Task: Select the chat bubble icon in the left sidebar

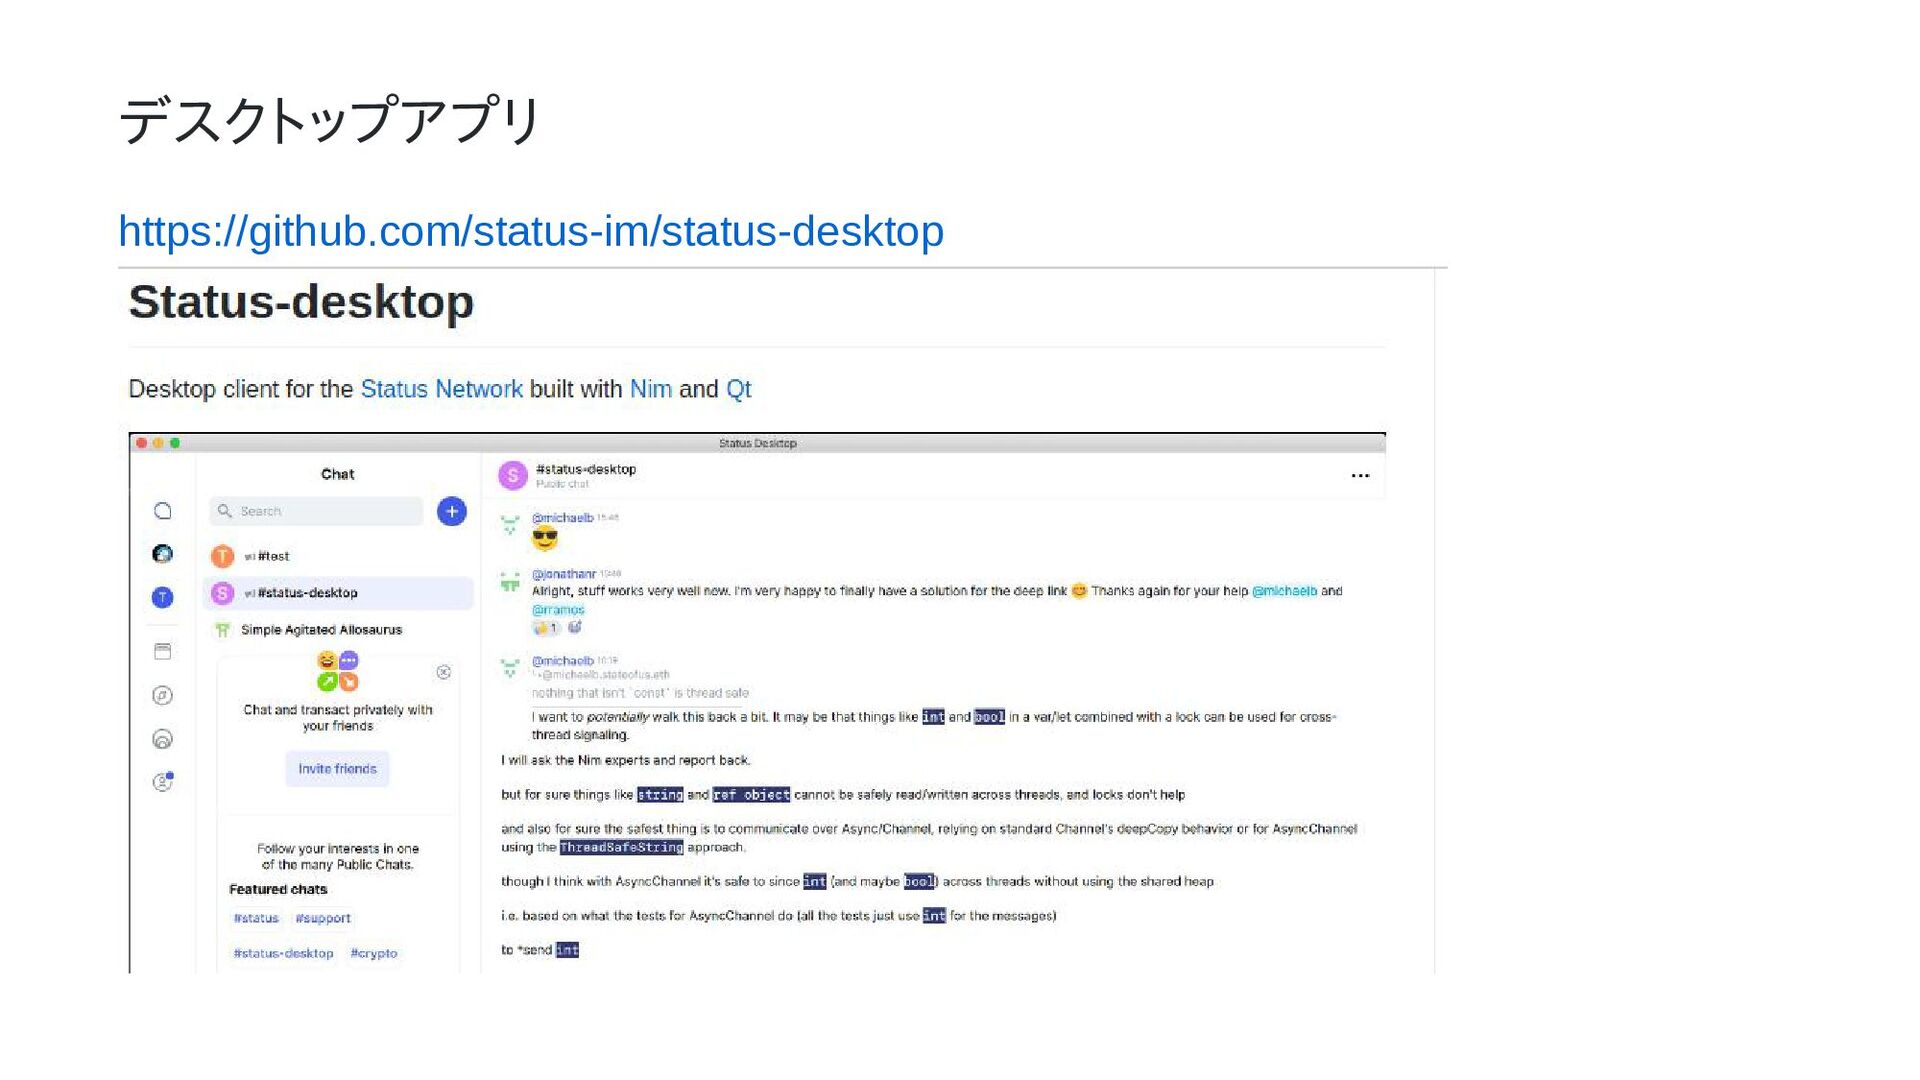Action: [x=163, y=511]
